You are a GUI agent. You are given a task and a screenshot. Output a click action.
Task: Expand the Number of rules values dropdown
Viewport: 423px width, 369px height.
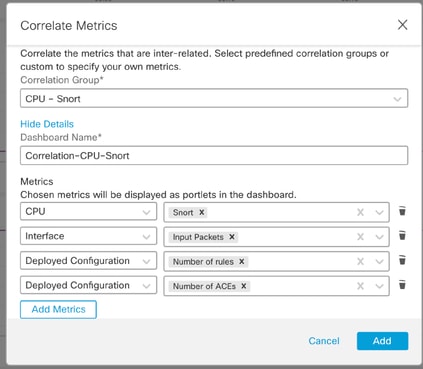[379, 262]
